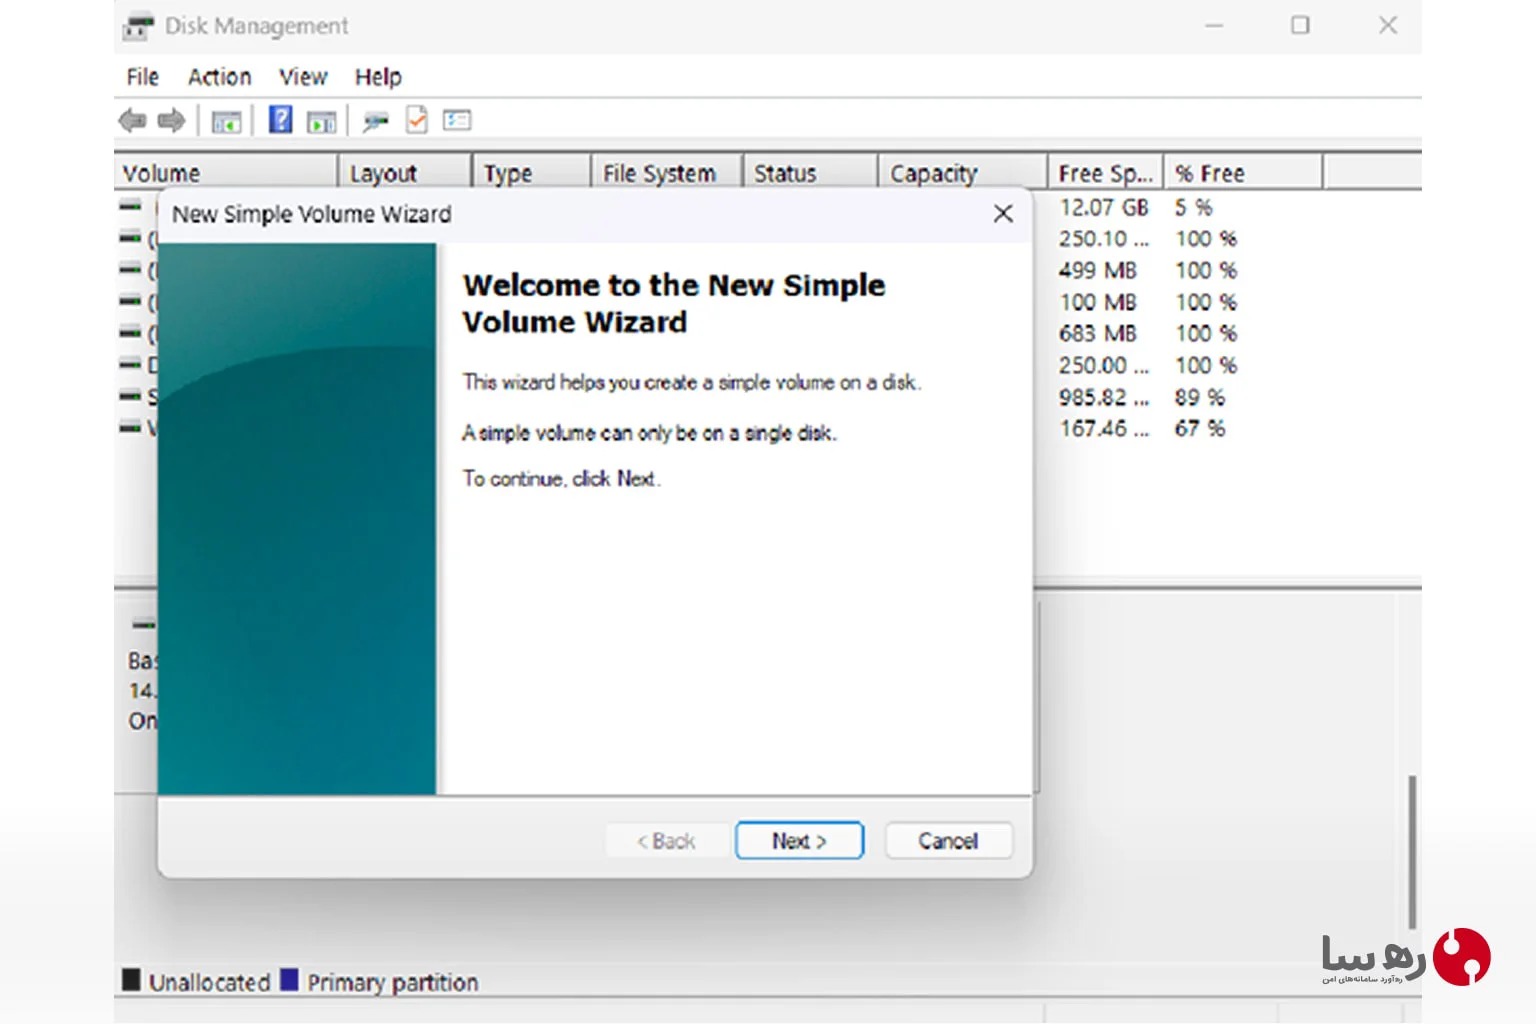Close the New Simple Volume Wizard dialog
Screen dimensions: 1536x1024
click(x=1003, y=213)
